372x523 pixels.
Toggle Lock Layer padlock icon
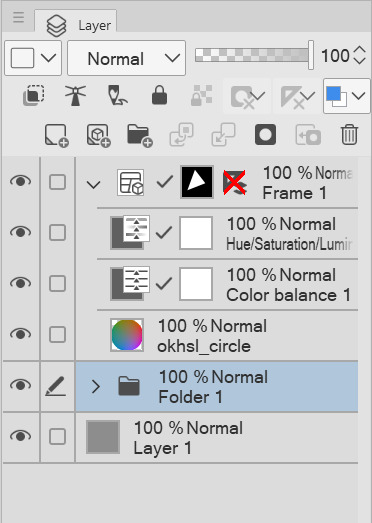(x=159, y=95)
